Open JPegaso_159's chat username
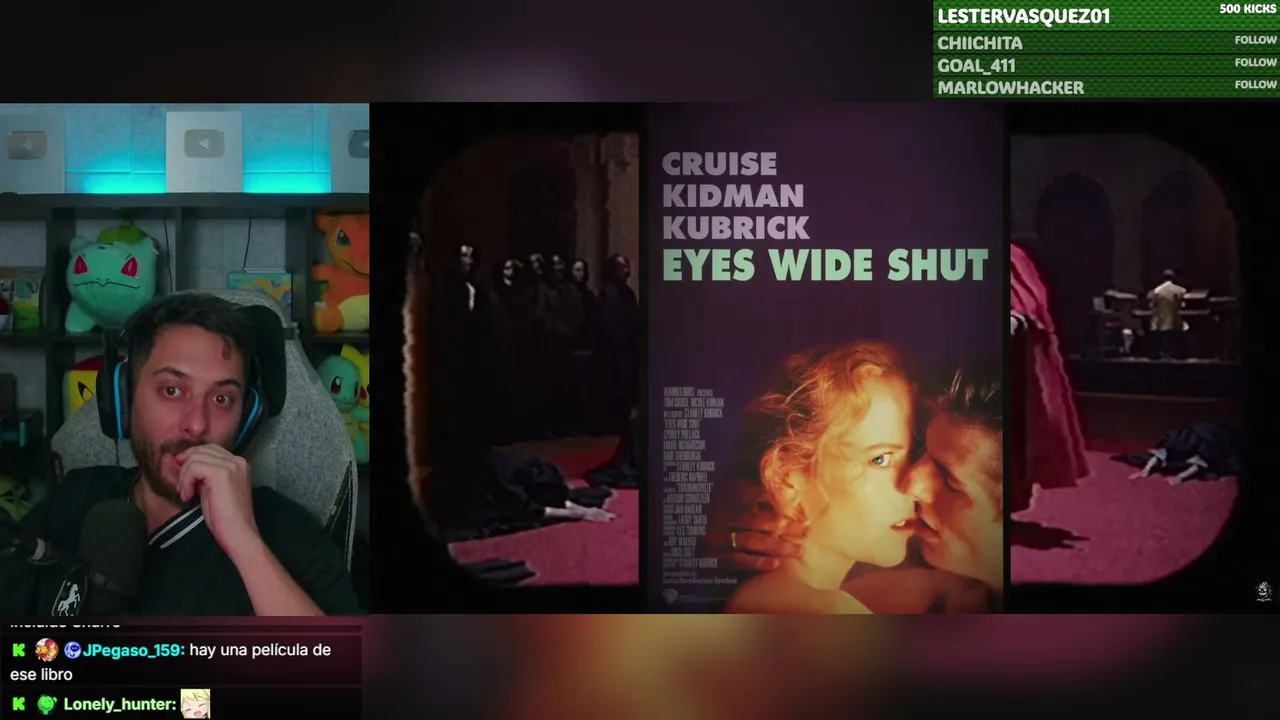 [133, 650]
